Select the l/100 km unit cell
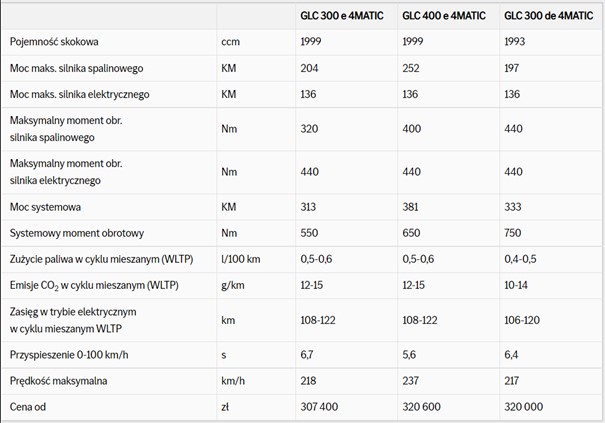This screenshot has width=605, height=423. point(242,260)
